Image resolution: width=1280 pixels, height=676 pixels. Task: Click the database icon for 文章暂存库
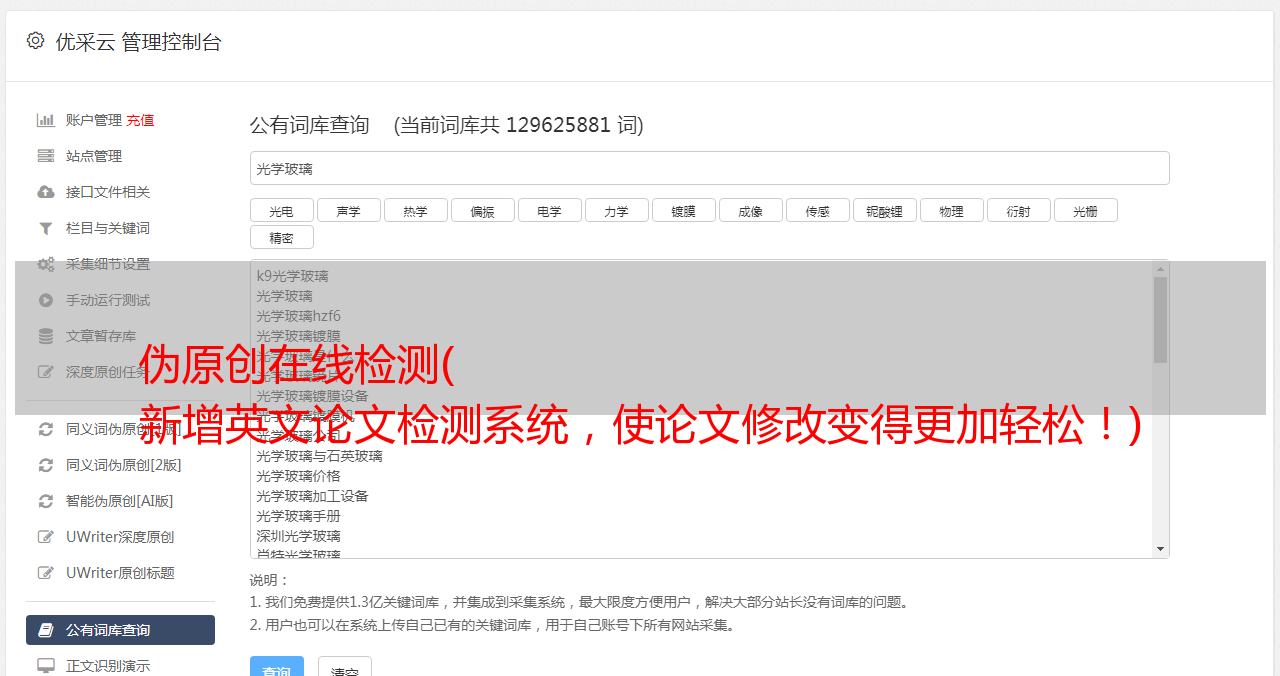coord(46,336)
